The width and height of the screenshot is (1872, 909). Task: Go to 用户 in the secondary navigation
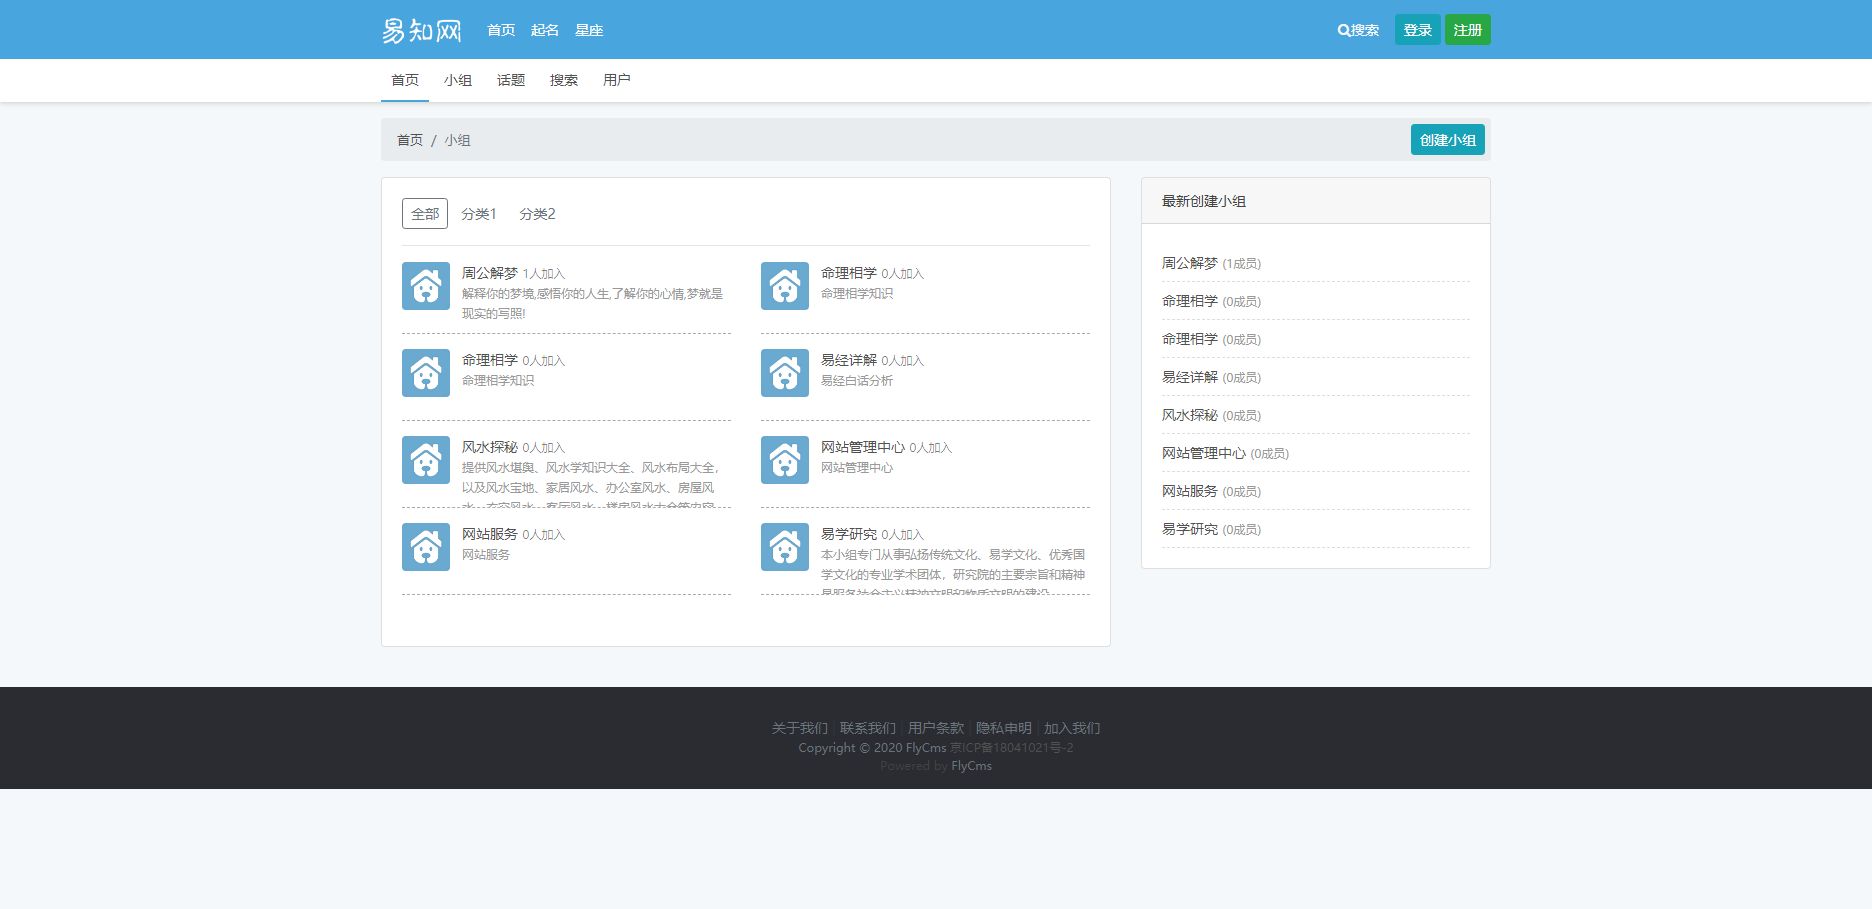(616, 80)
